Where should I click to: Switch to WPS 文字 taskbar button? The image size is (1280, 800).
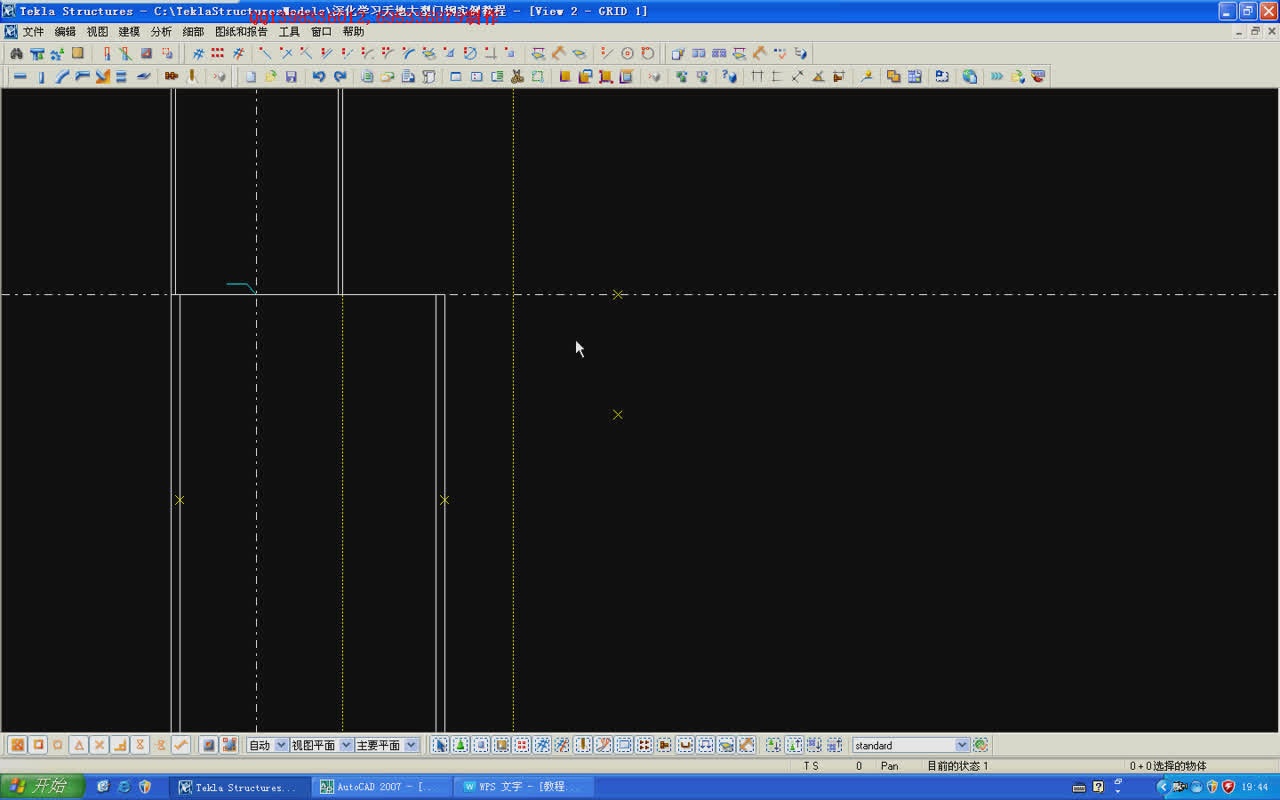tap(524, 787)
